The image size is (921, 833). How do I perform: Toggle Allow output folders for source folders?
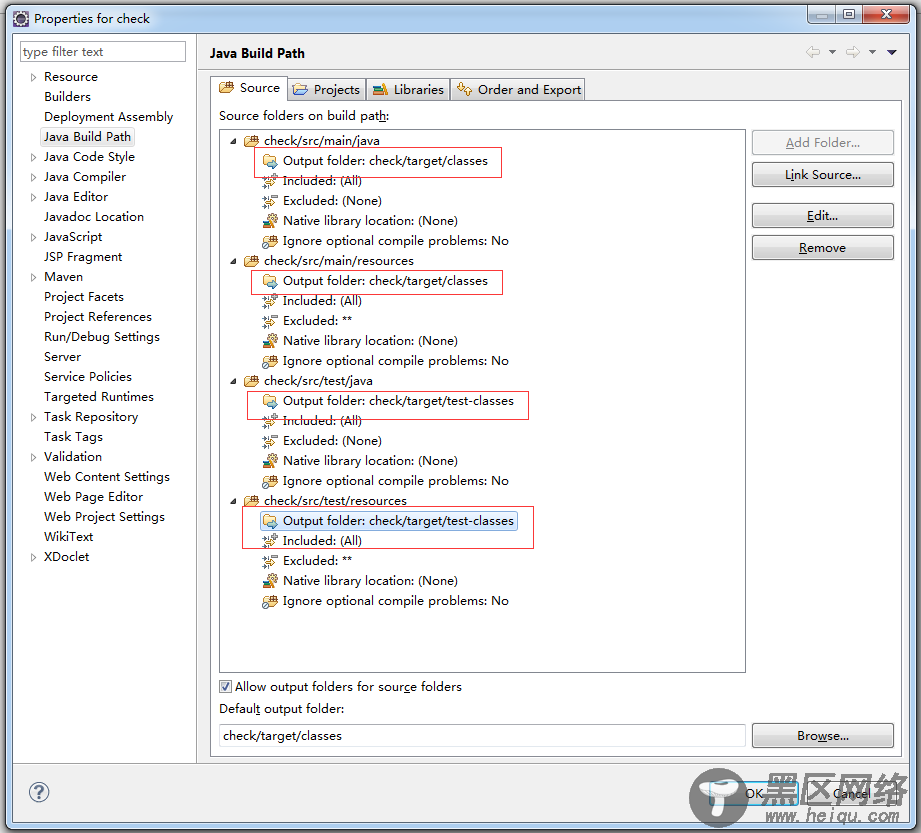pyautogui.click(x=225, y=686)
